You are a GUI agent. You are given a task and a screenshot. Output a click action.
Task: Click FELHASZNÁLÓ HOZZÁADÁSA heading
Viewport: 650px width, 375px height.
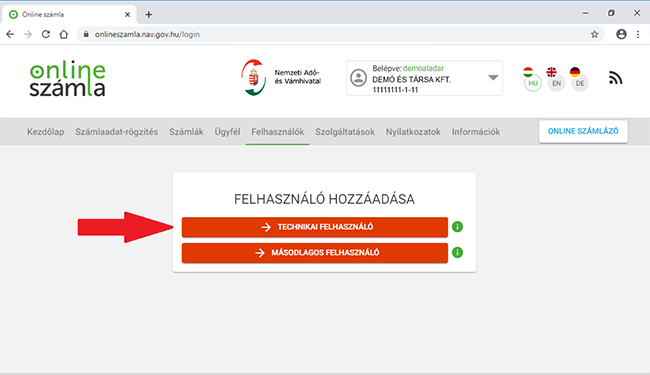[x=324, y=199]
